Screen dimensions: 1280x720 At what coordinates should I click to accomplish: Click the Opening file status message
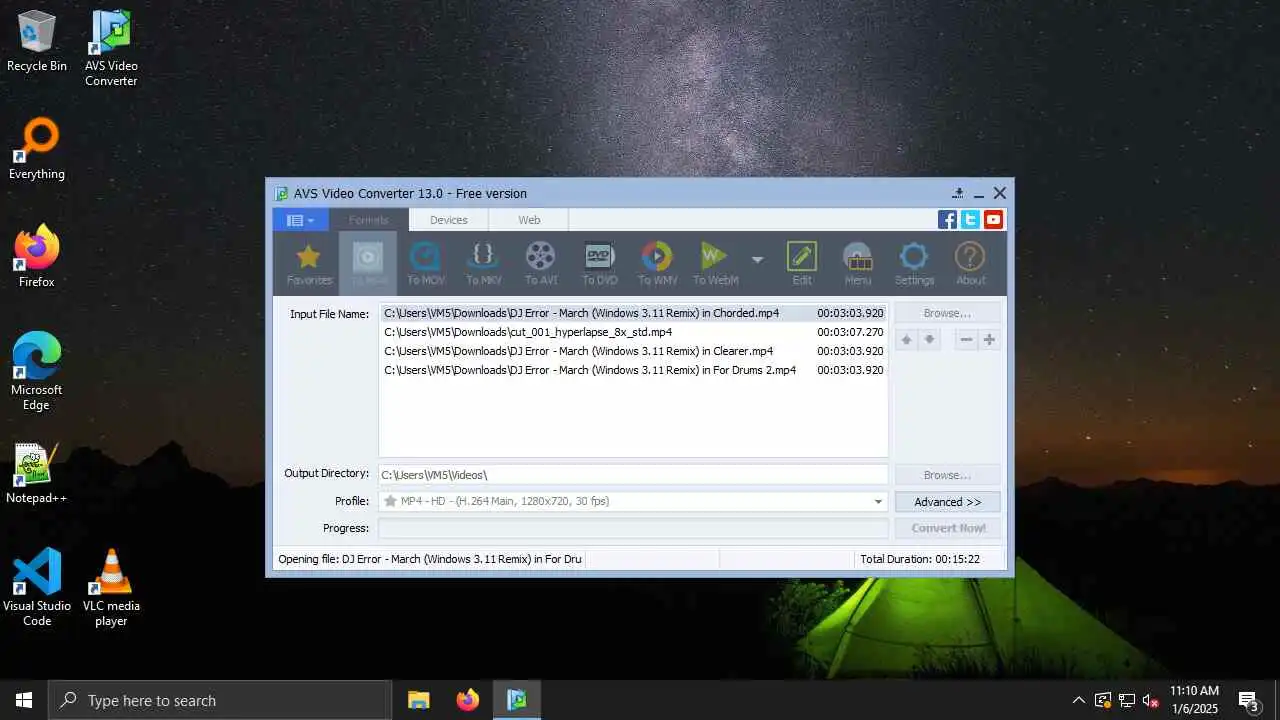(x=430, y=559)
